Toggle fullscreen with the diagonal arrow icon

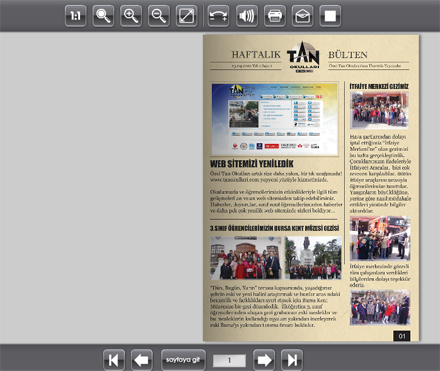[x=186, y=16]
